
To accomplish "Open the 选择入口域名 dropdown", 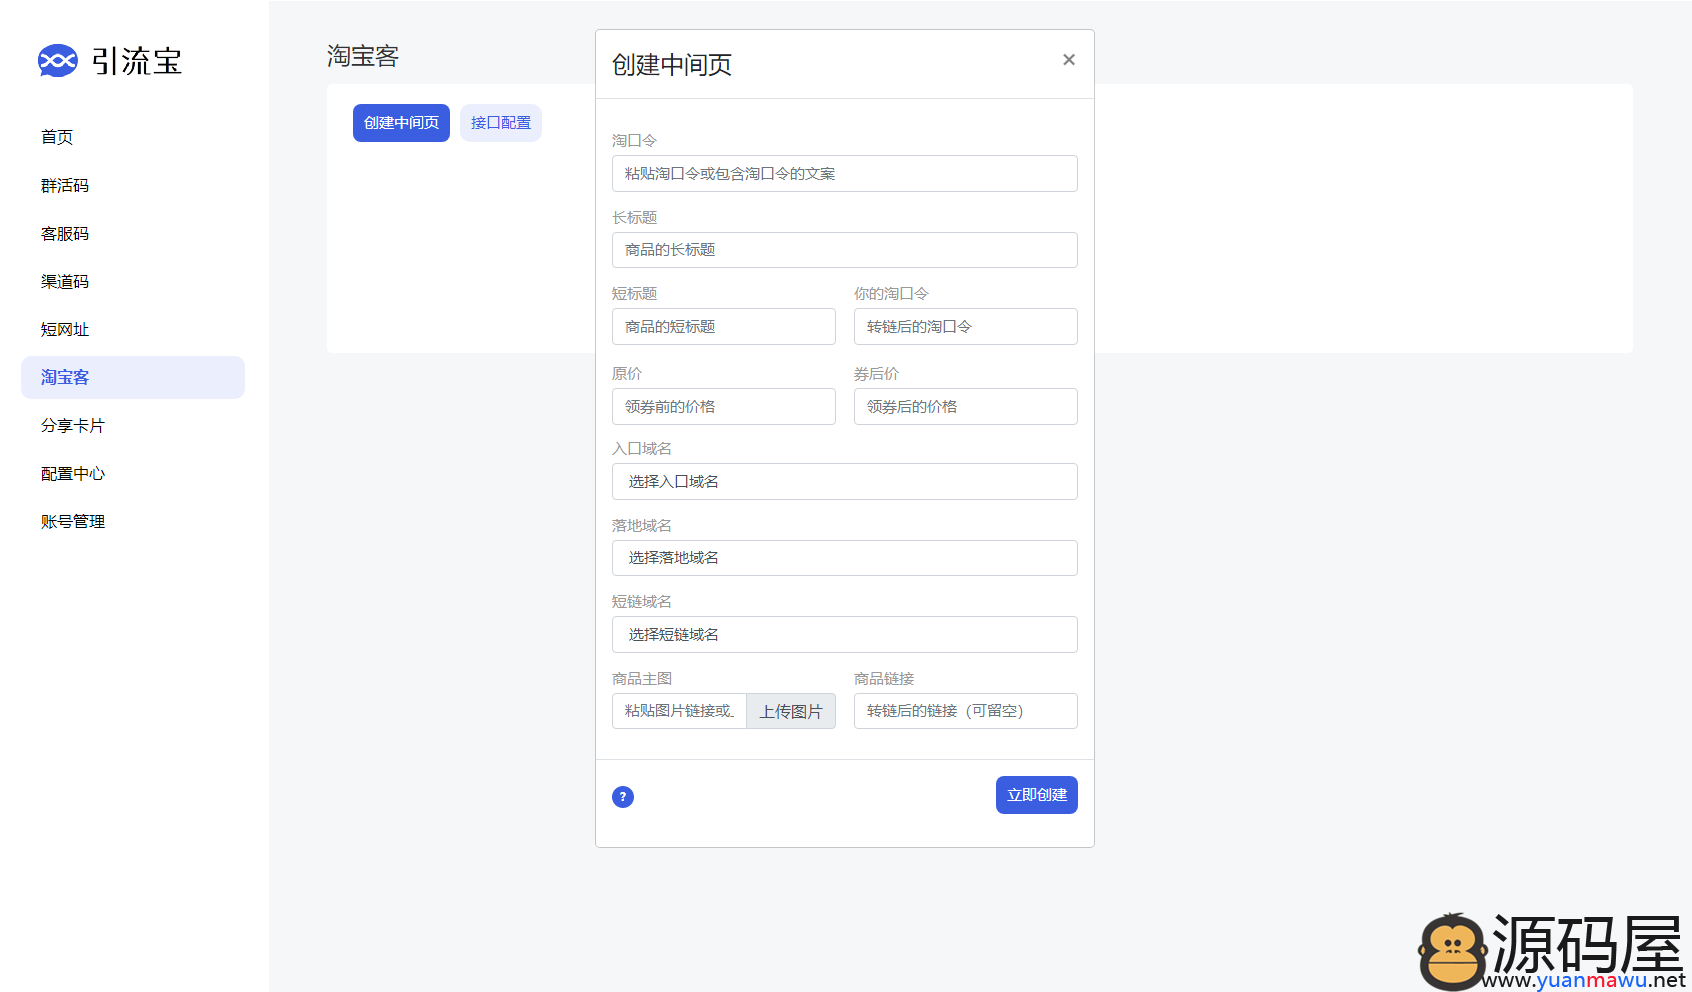I will tap(845, 481).
